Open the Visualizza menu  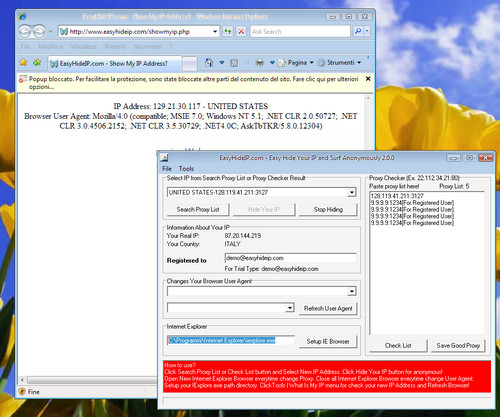tap(83, 46)
